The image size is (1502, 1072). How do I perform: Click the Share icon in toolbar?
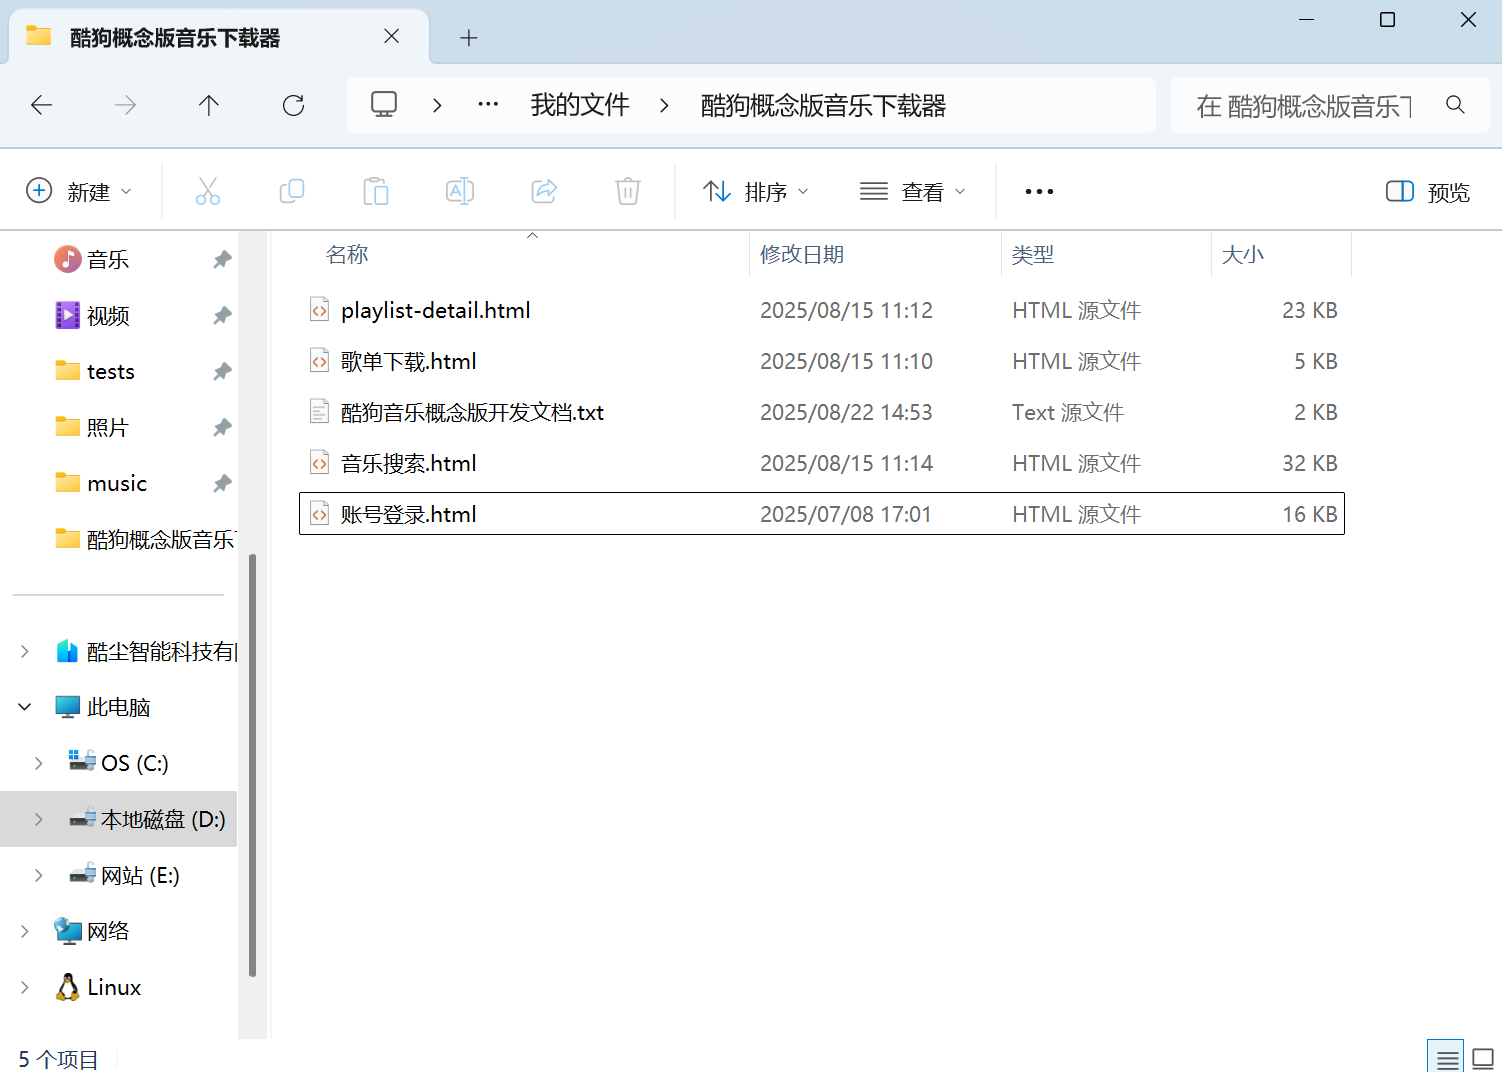pyautogui.click(x=544, y=191)
